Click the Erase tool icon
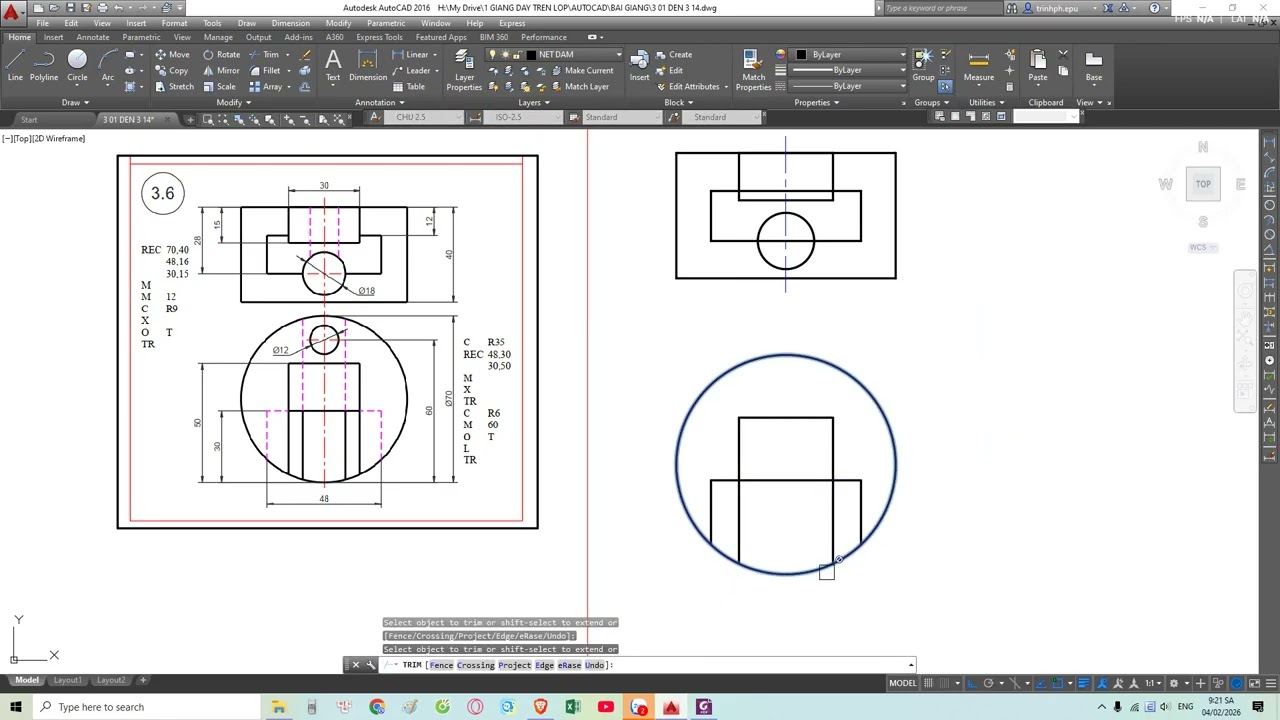The image size is (1280, 720). click(306, 55)
